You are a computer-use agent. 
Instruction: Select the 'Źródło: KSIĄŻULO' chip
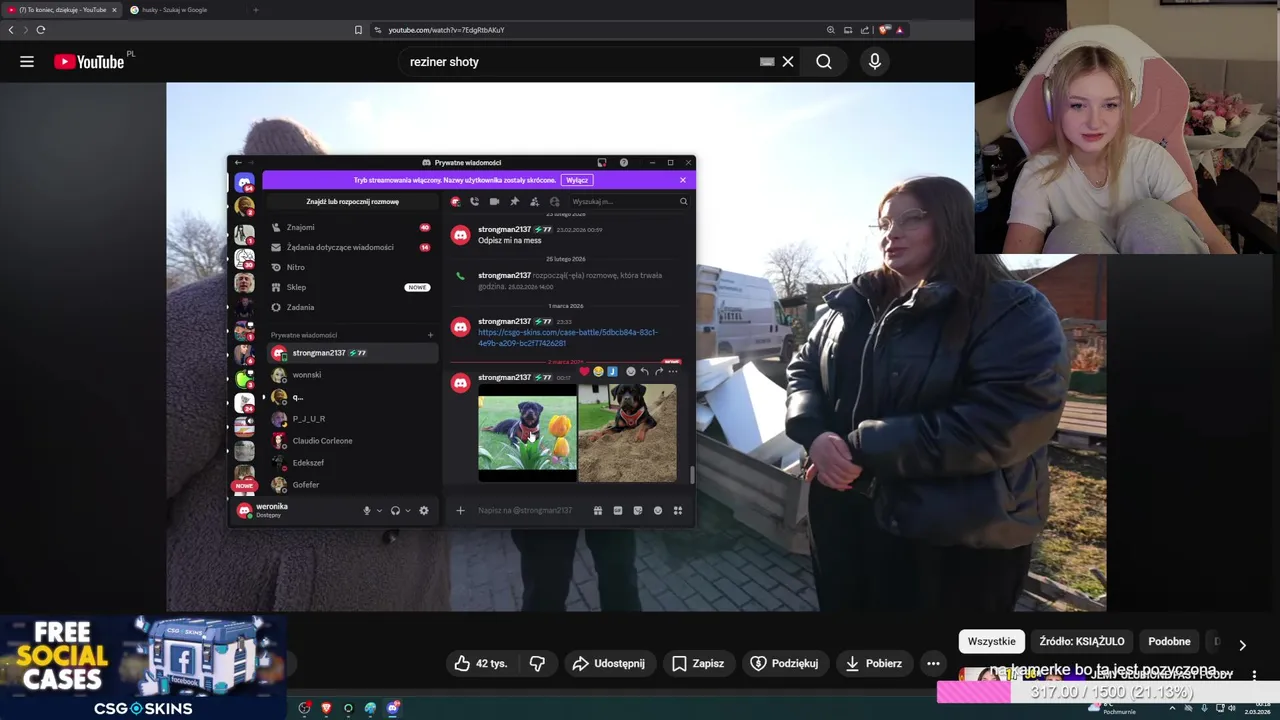click(x=1081, y=641)
